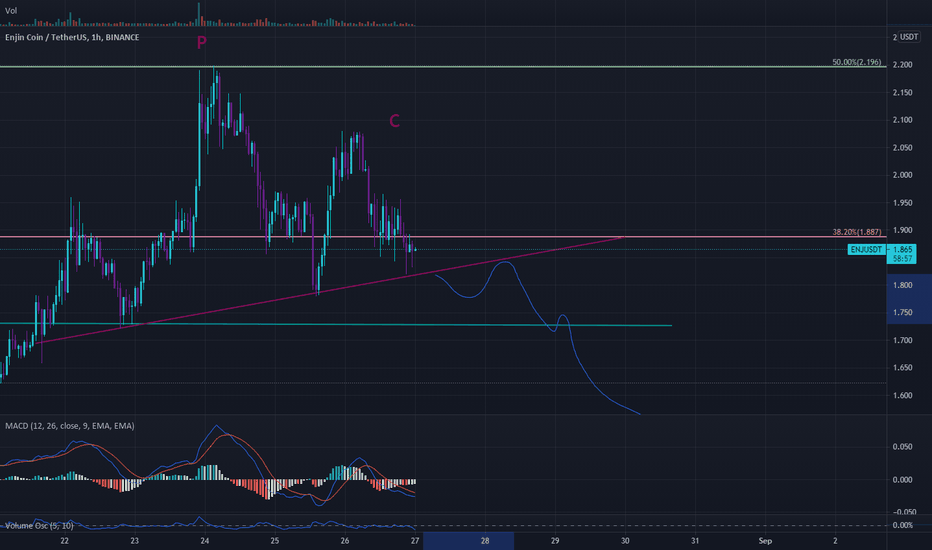This screenshot has width=932, height=550.
Task: Click 1.800 on the price axis
Action: point(902,285)
